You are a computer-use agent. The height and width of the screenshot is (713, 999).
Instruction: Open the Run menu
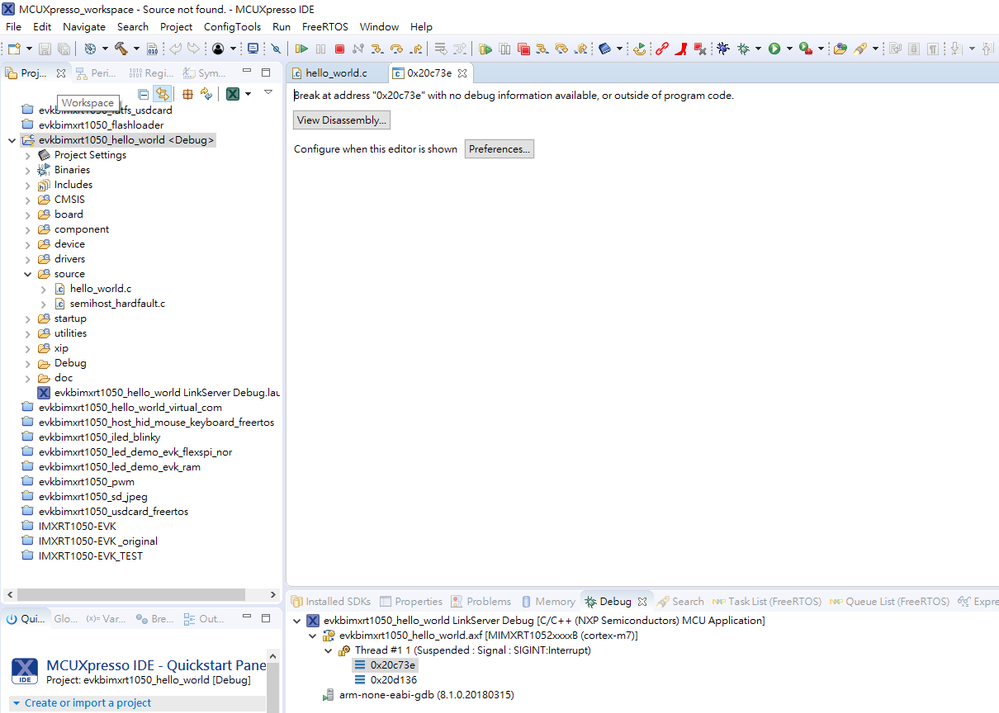point(281,27)
